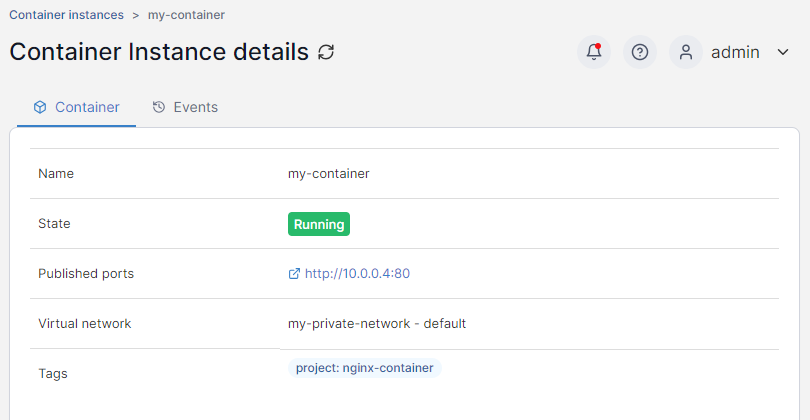Image resolution: width=810 pixels, height=420 pixels.
Task: Click the admin user avatar icon
Action: pos(686,52)
